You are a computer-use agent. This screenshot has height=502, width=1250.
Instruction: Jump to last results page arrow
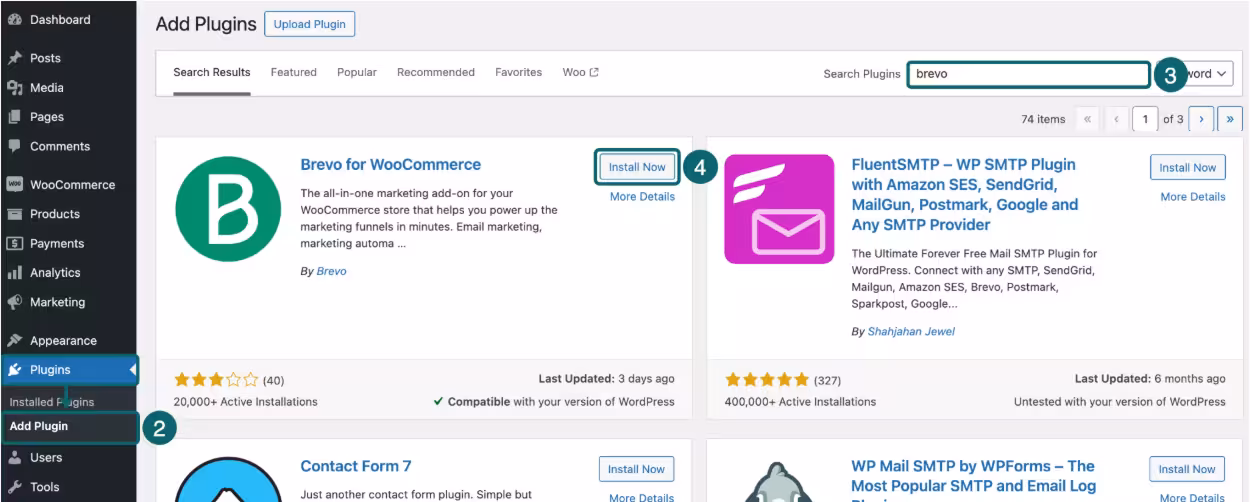[x=1230, y=119]
